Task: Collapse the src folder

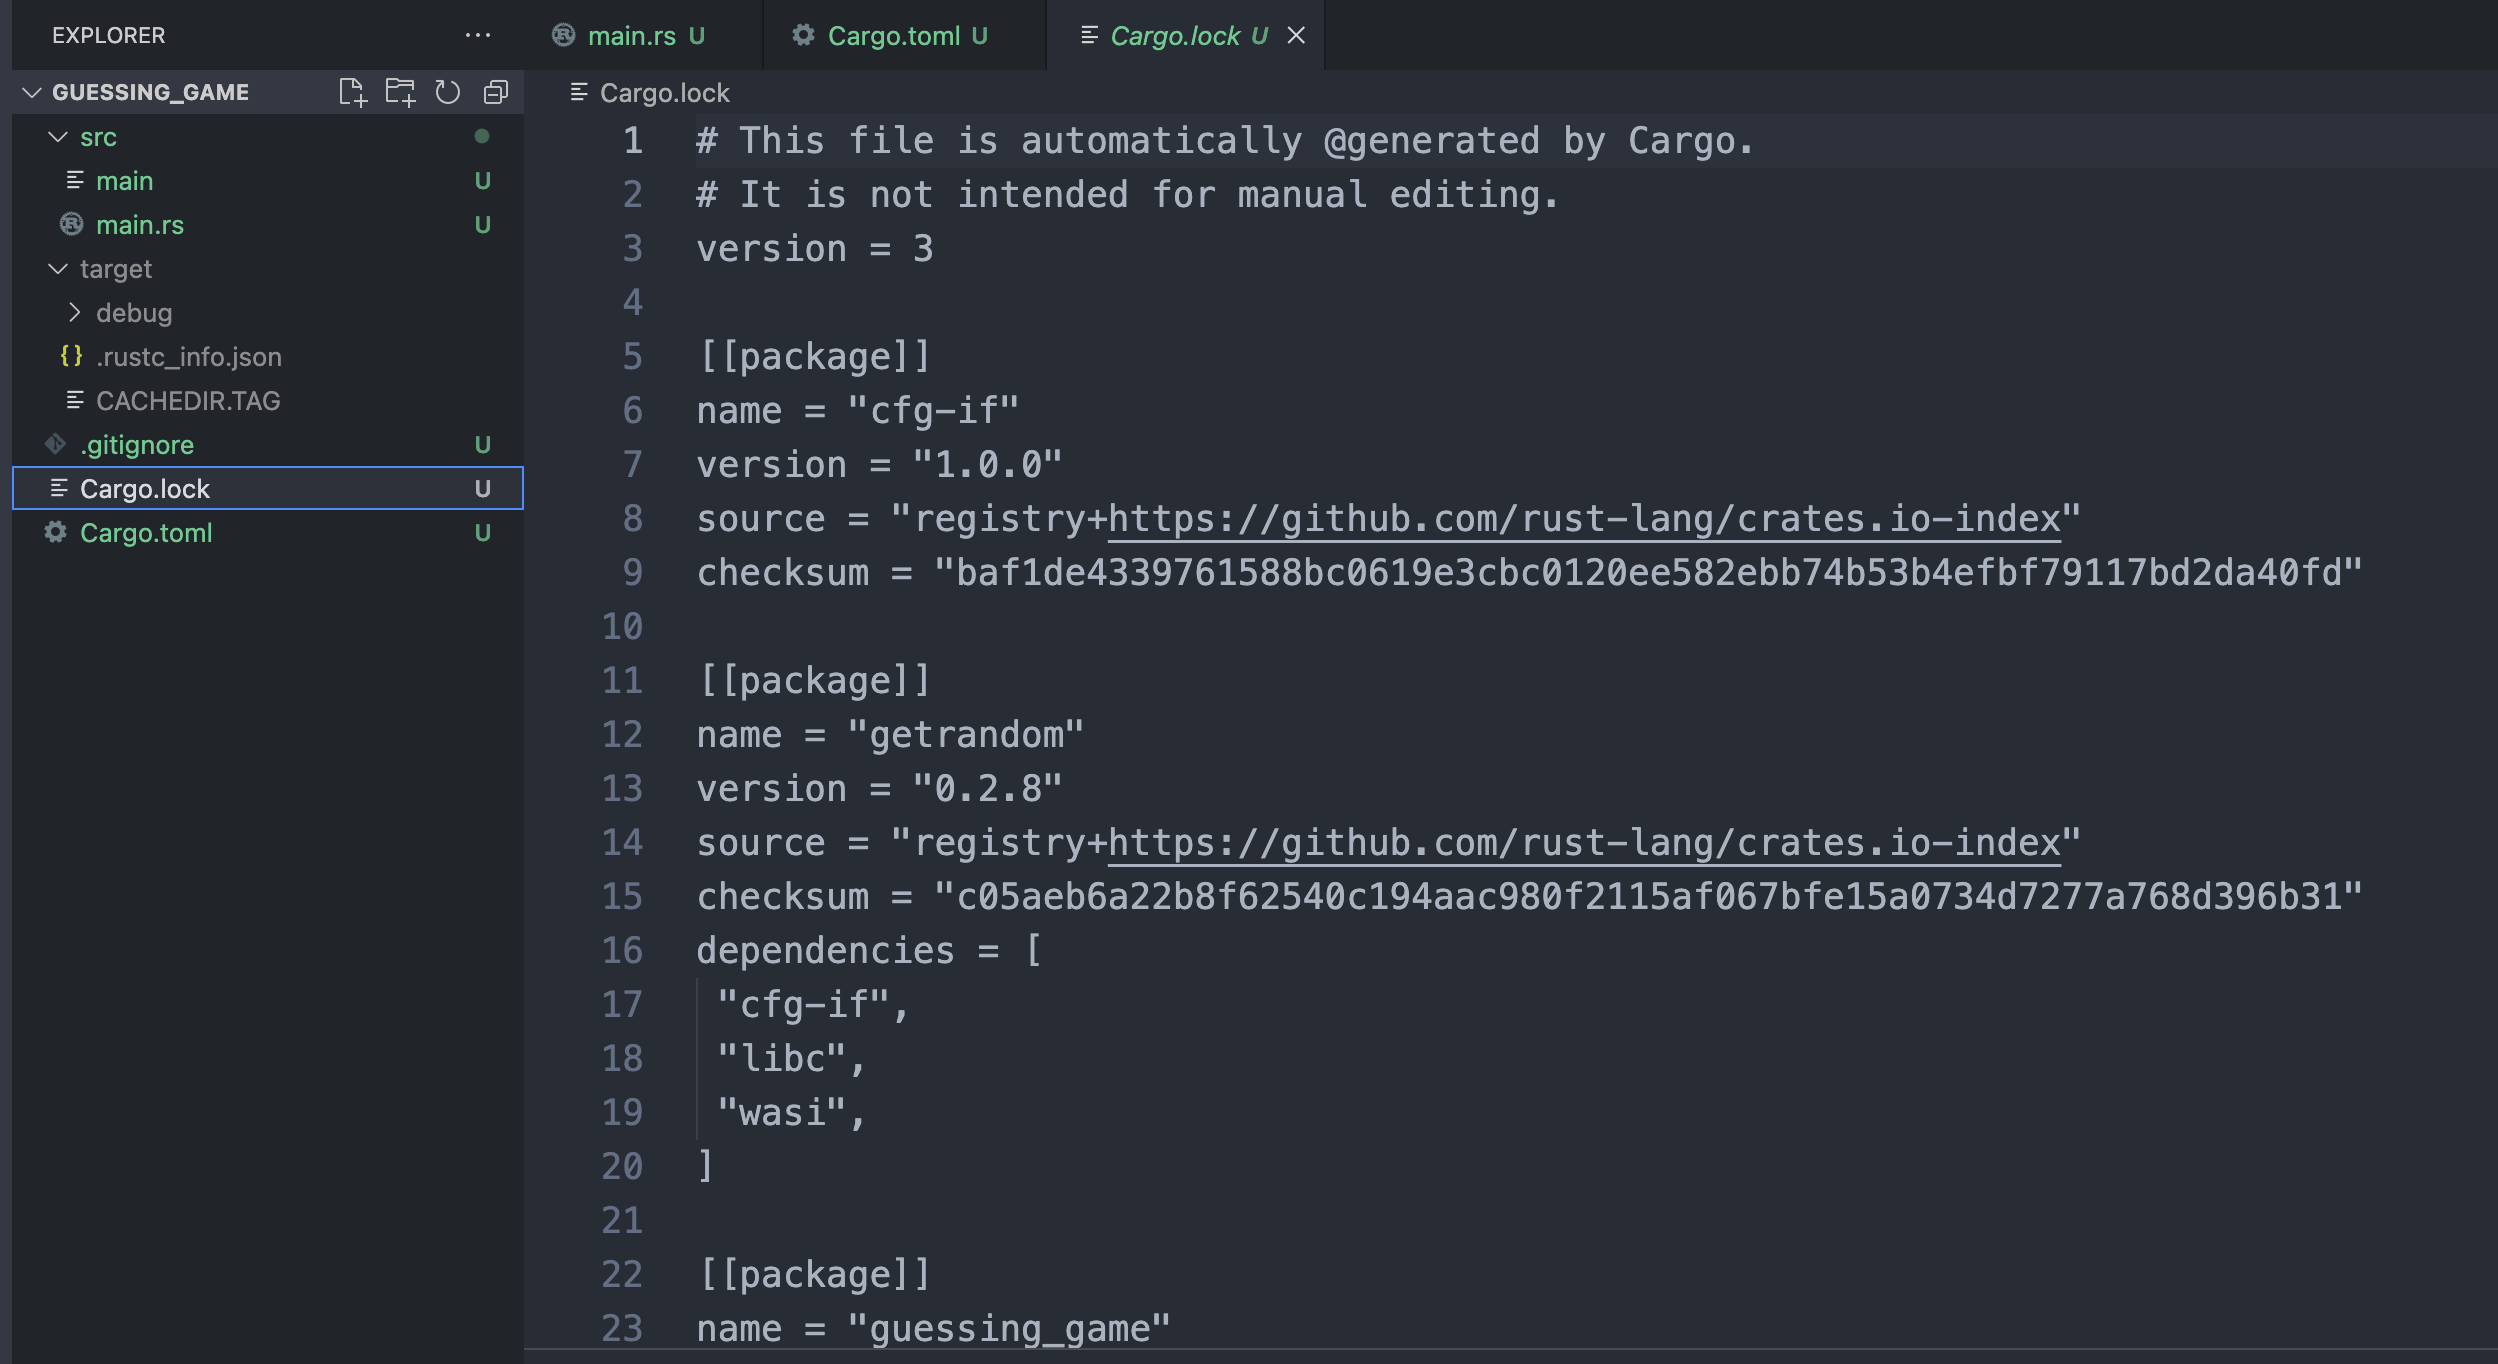Action: (58, 137)
